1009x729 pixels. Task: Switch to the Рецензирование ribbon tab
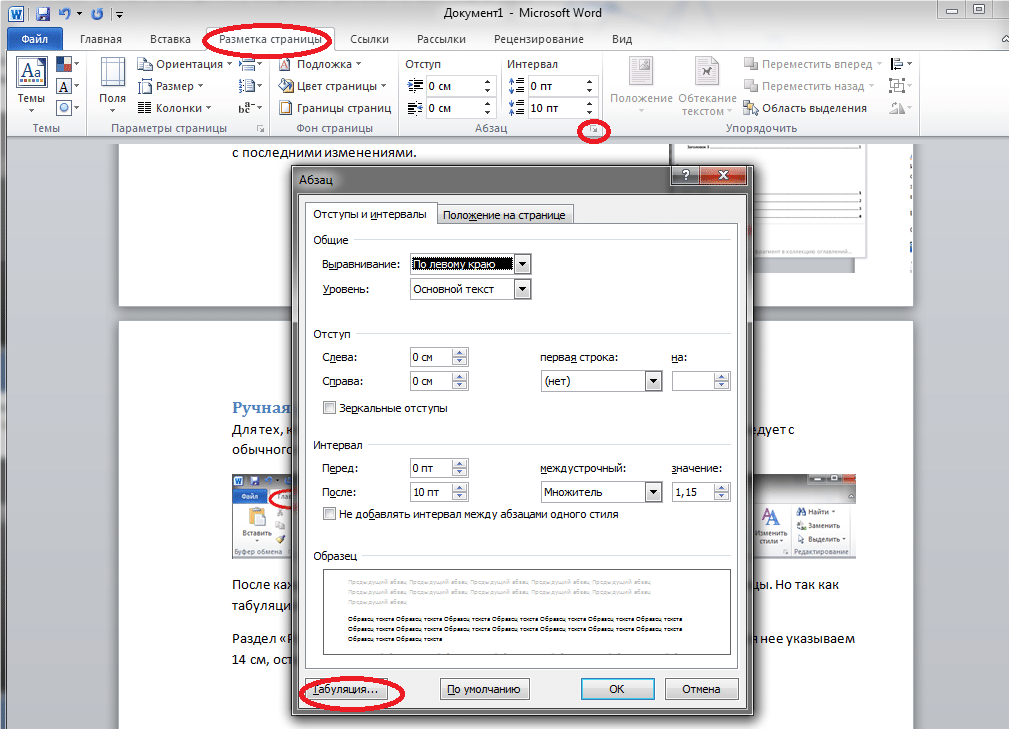[x=539, y=39]
